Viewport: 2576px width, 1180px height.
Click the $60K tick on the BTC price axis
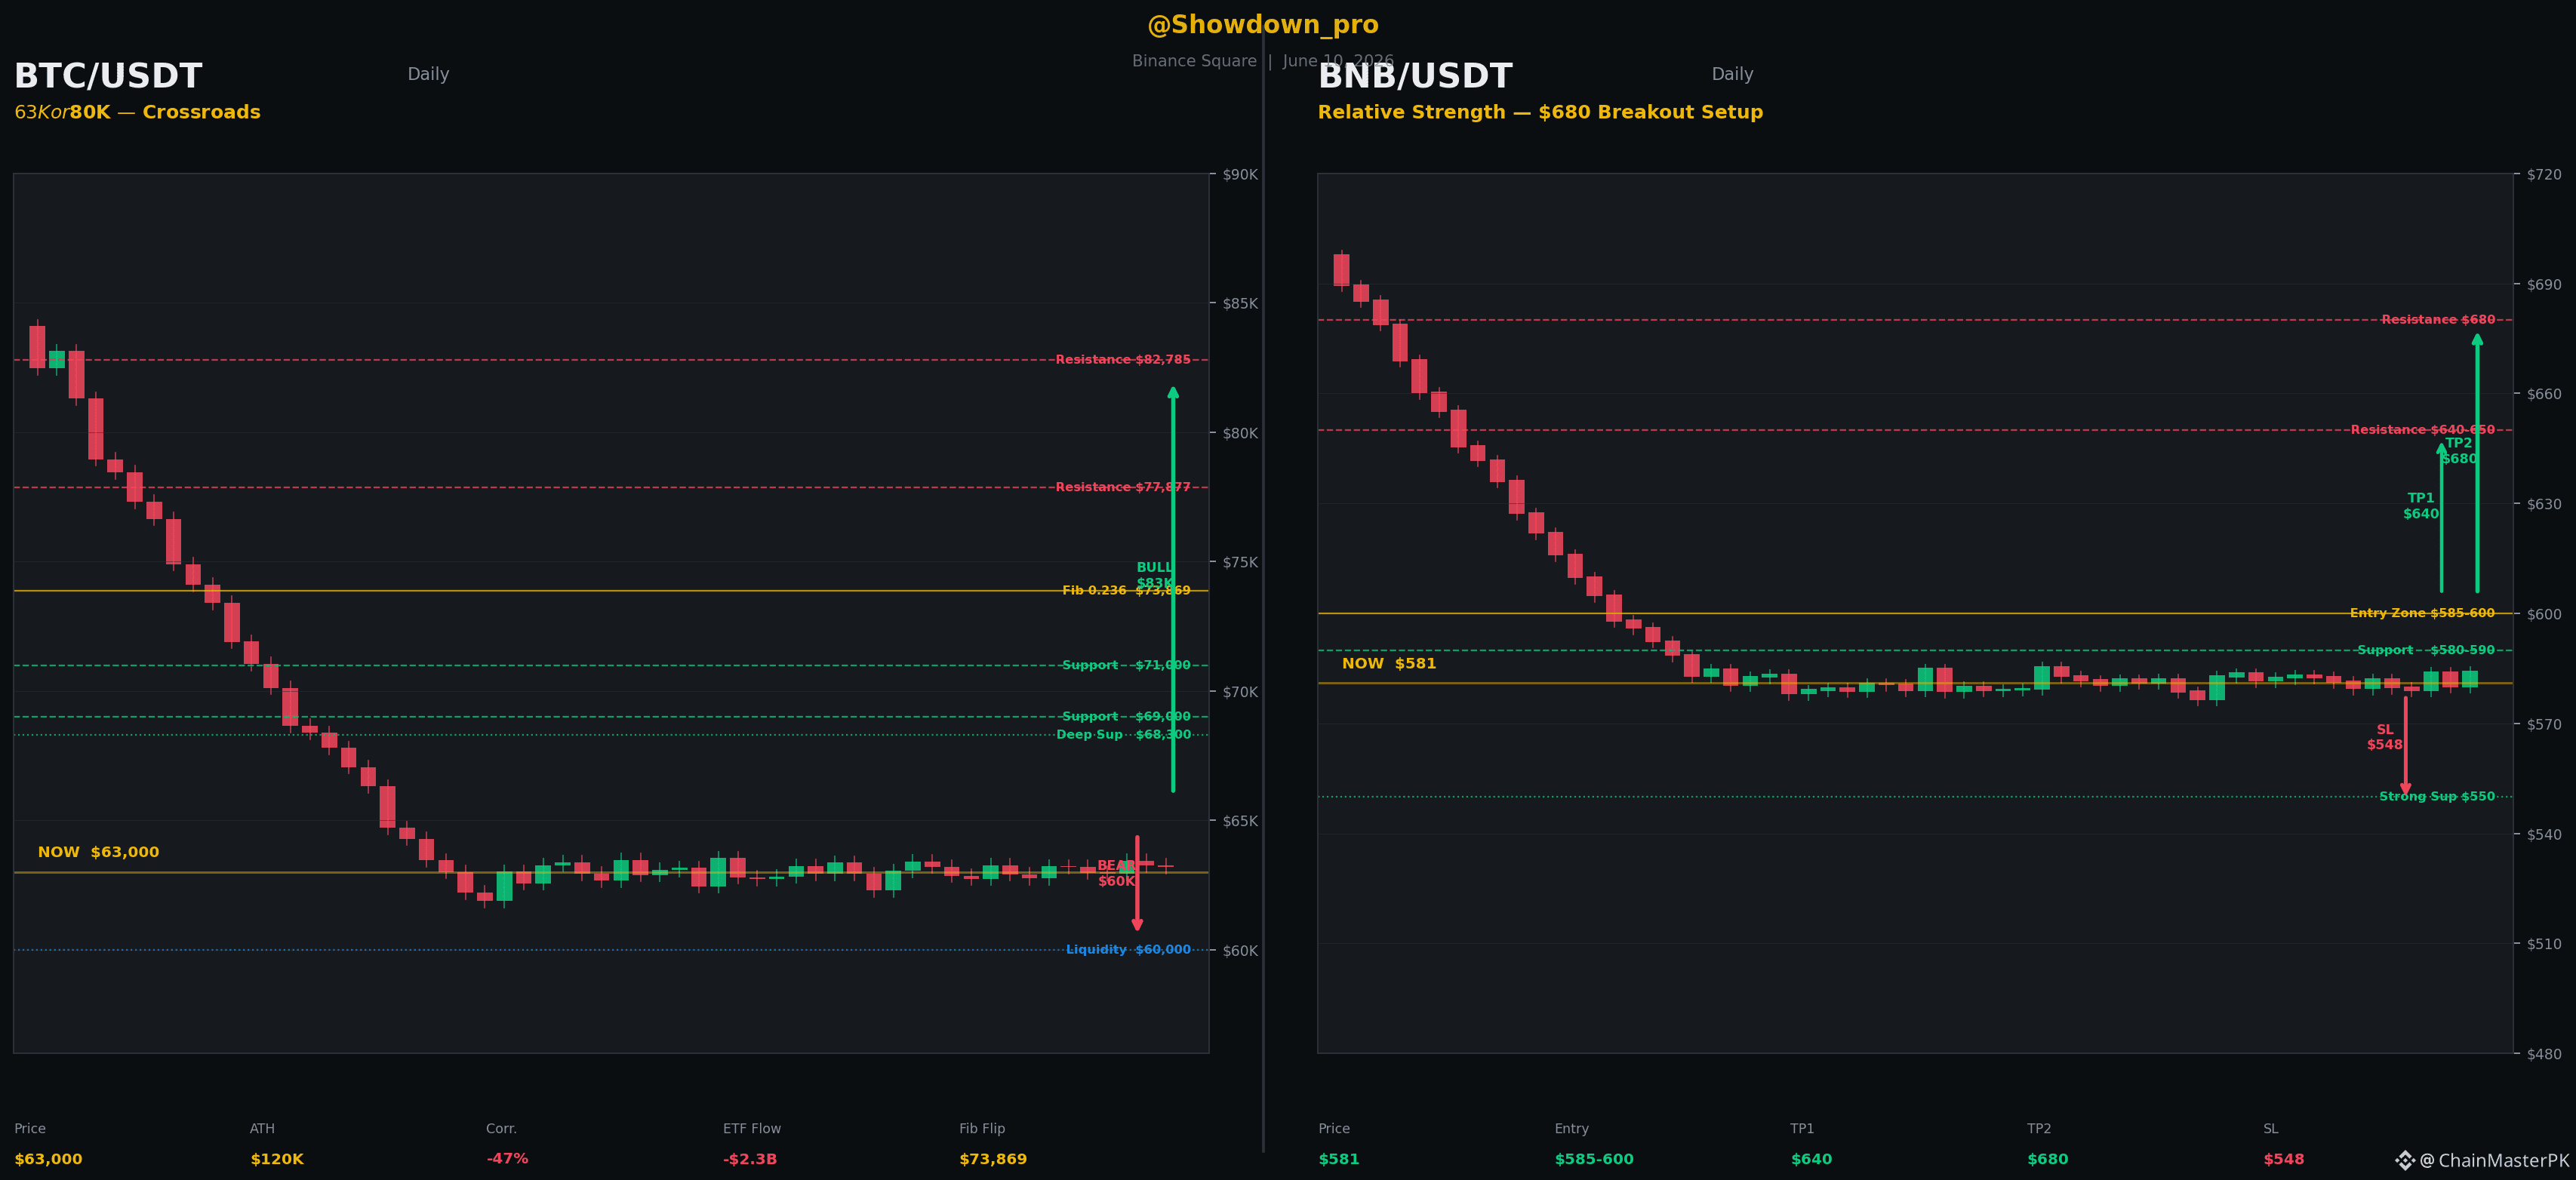pyautogui.click(x=1240, y=951)
